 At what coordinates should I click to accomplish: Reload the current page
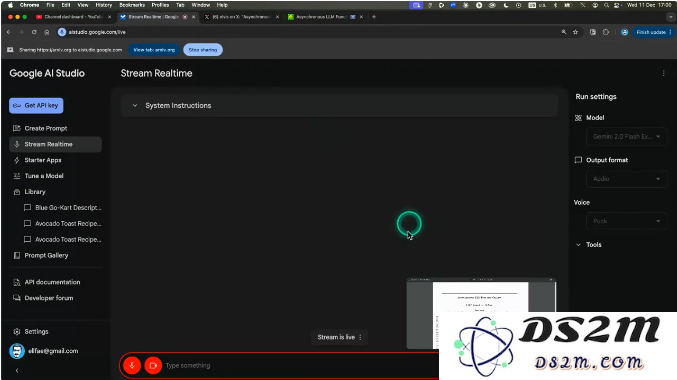pos(34,32)
